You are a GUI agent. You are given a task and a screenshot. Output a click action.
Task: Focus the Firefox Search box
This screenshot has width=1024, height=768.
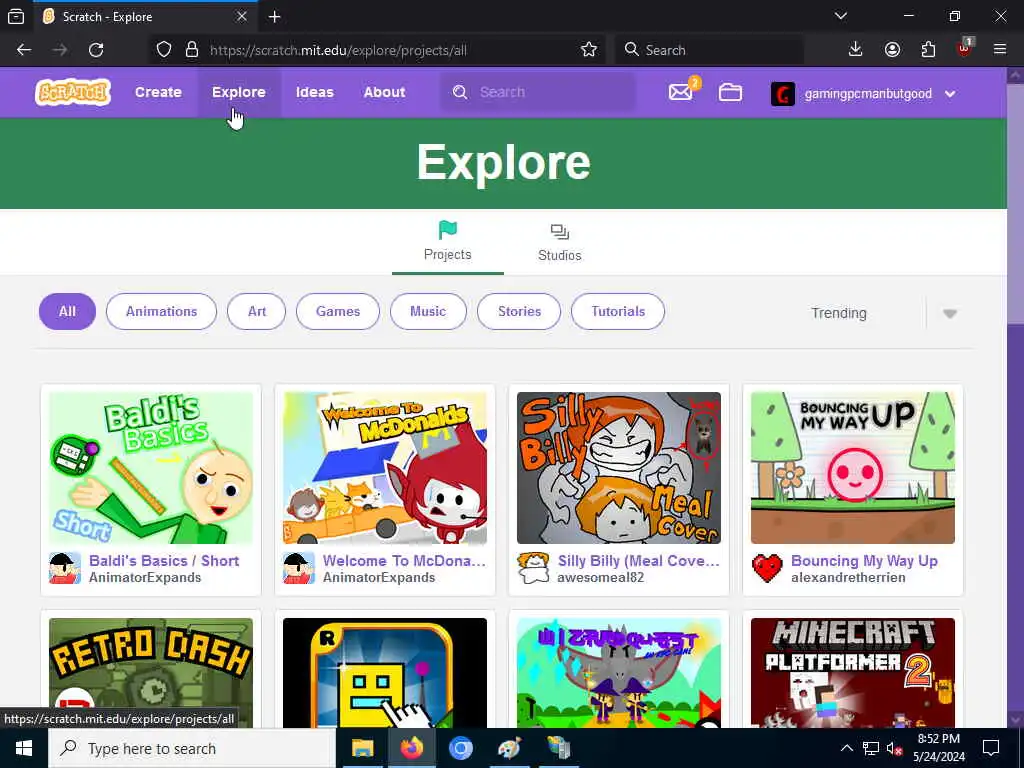[x=709, y=50]
